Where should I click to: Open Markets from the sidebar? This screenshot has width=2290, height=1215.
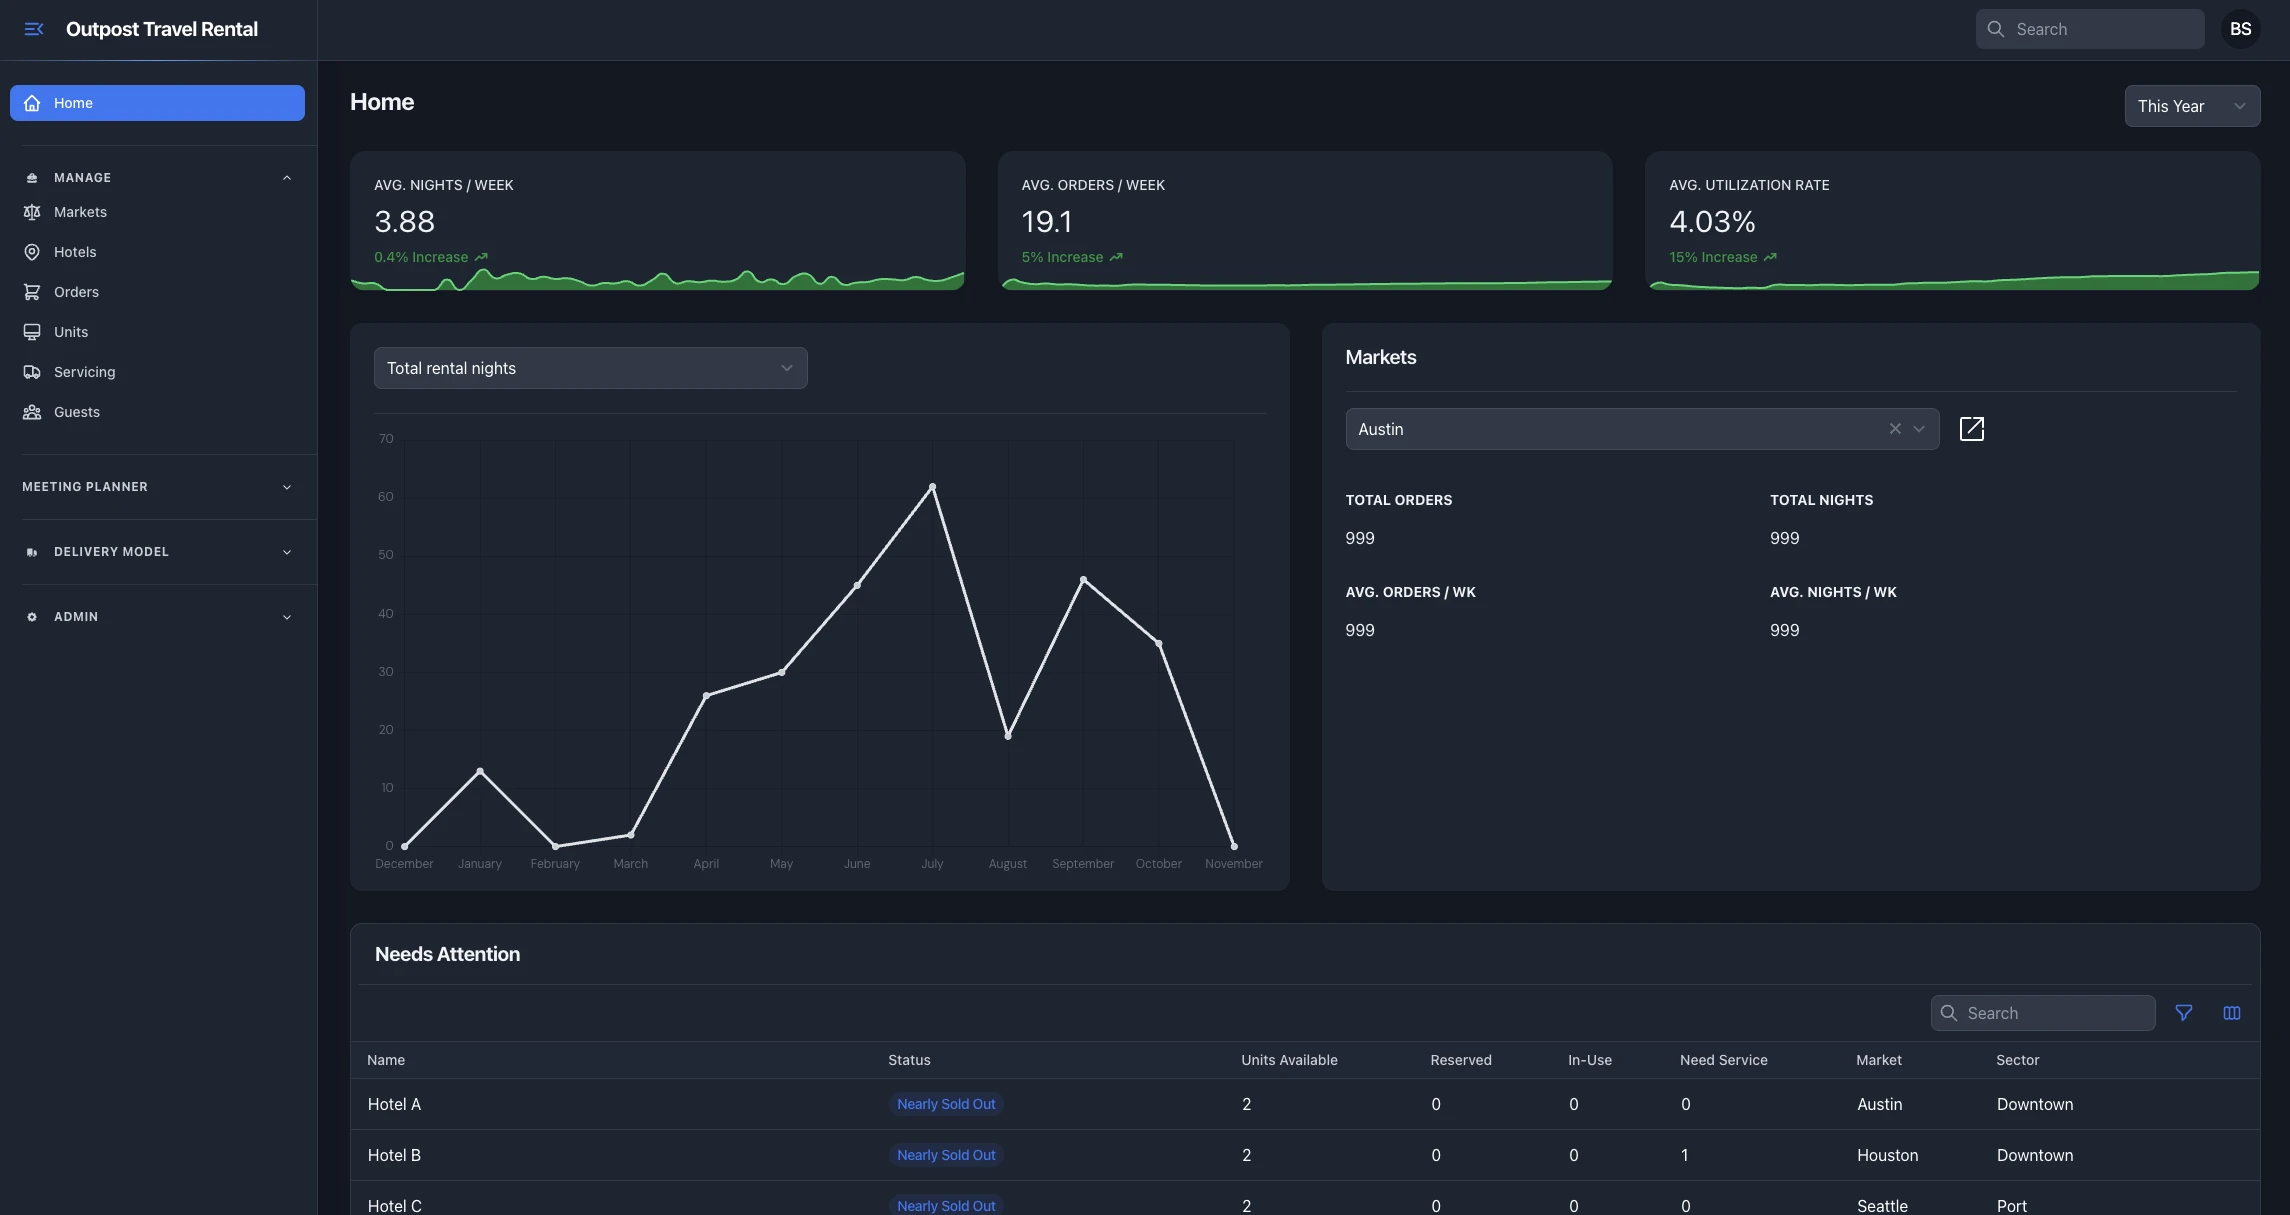(x=80, y=212)
